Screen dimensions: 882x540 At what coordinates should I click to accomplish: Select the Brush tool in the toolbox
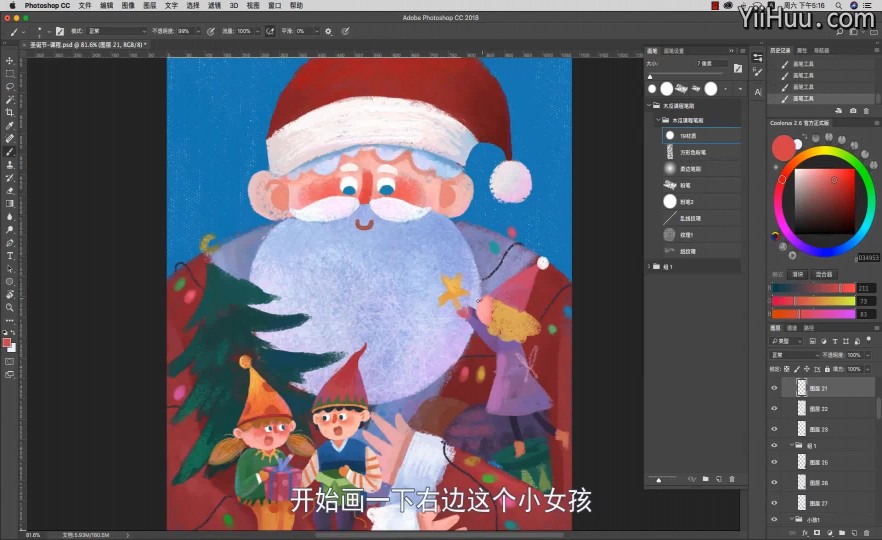(x=10, y=152)
